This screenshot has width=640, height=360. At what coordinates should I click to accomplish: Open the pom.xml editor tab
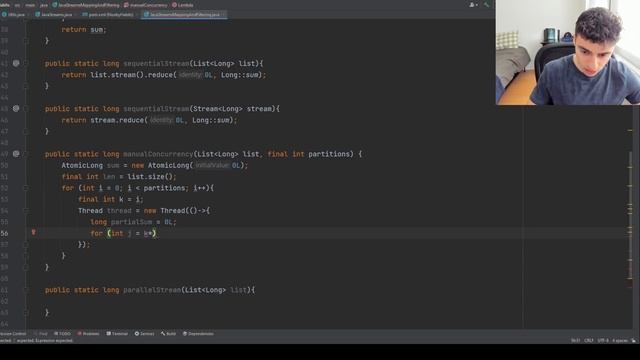coord(108,15)
